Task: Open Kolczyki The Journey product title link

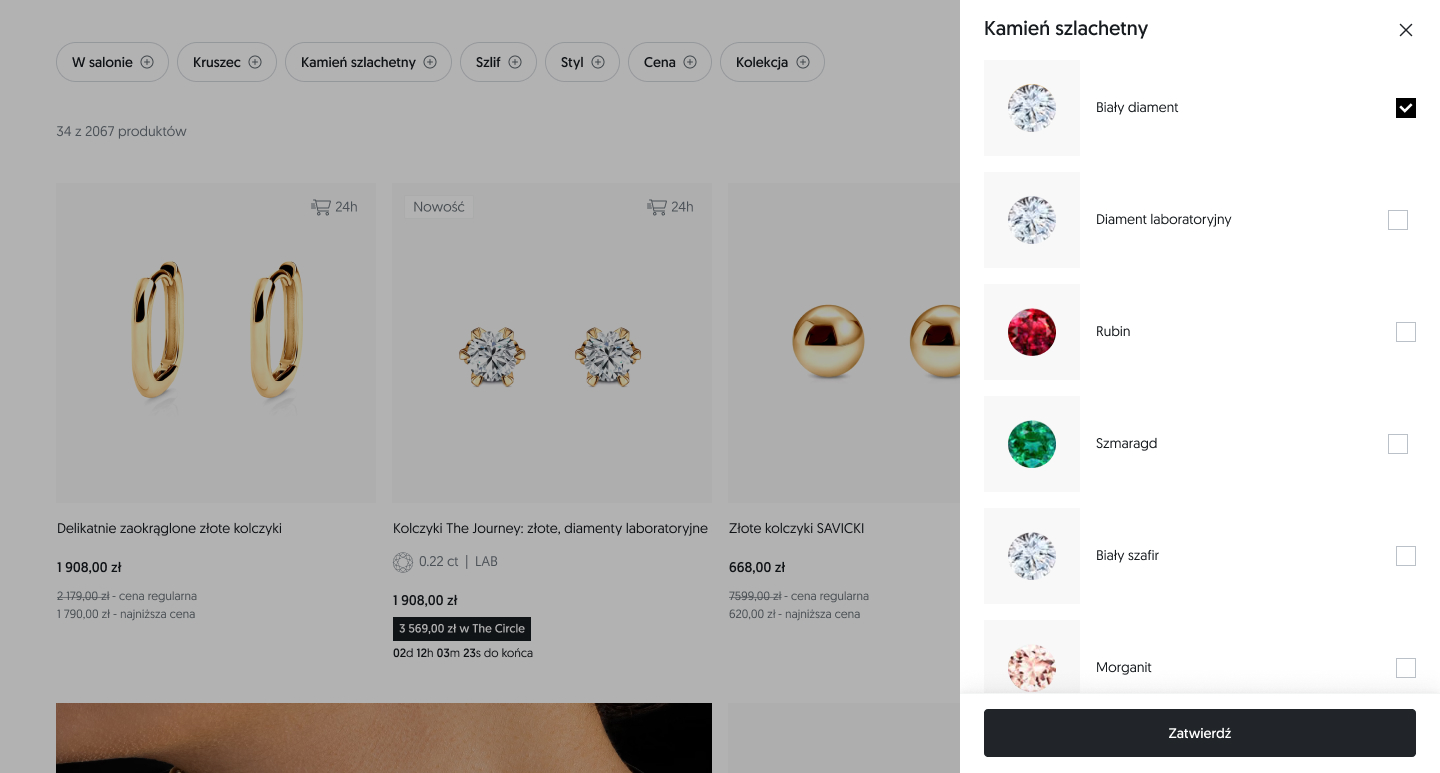Action: pyautogui.click(x=550, y=528)
